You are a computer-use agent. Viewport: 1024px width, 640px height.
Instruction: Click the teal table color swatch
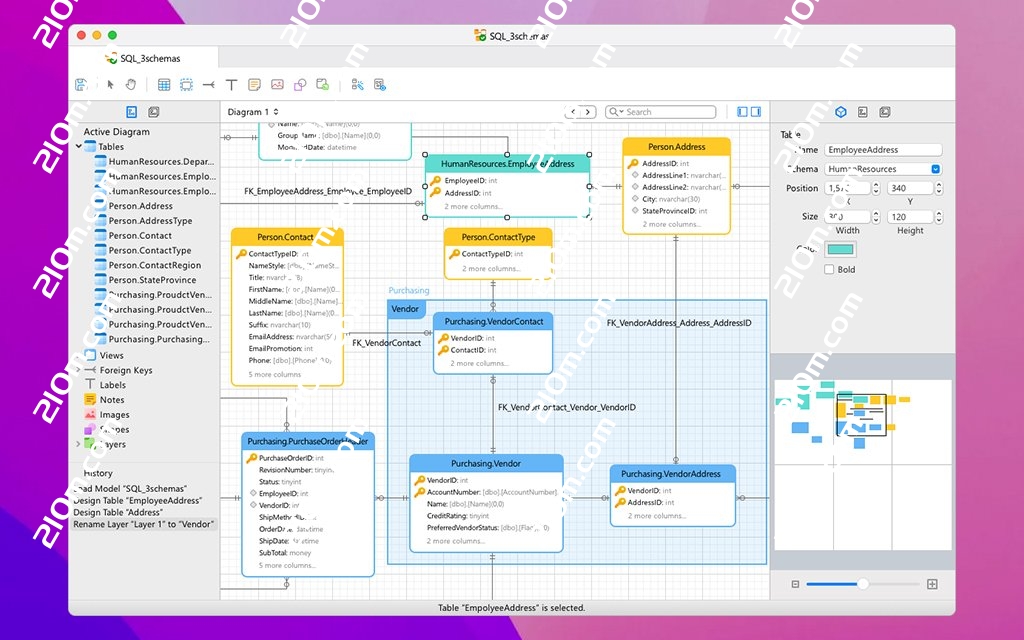pos(840,249)
